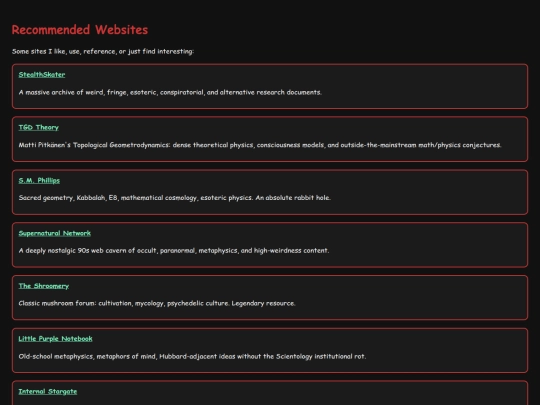The height and width of the screenshot is (405, 540).
Task: Follow the Supernatural Network link
Action: (x=55, y=233)
